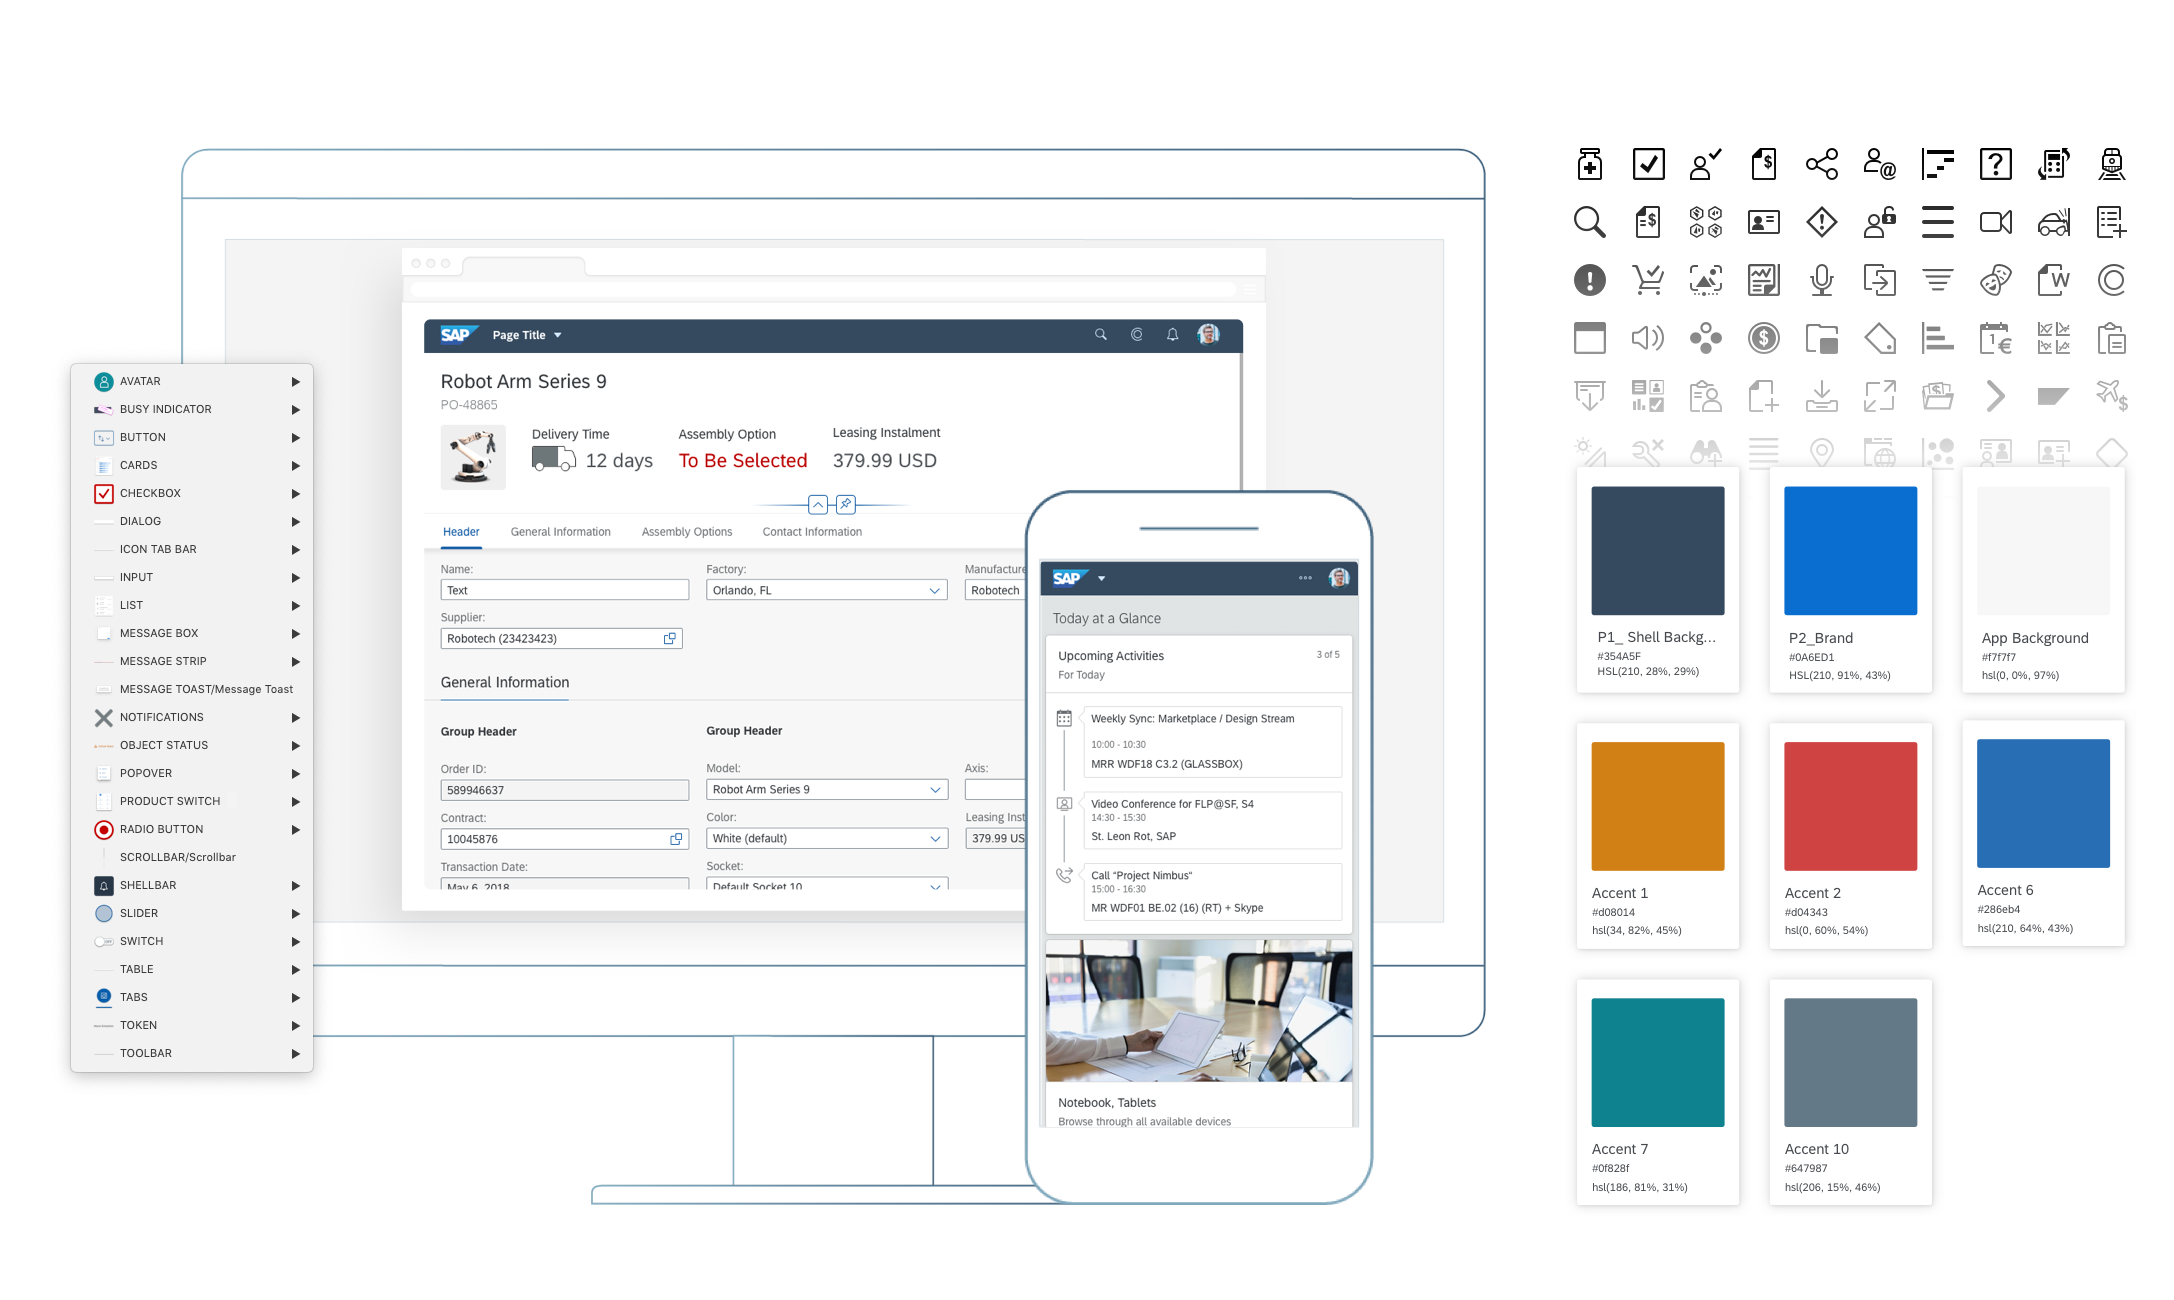This screenshot has width=2174, height=1300.
Task: Select the RADIO BUTTON component toggle
Action: pyautogui.click(x=294, y=828)
